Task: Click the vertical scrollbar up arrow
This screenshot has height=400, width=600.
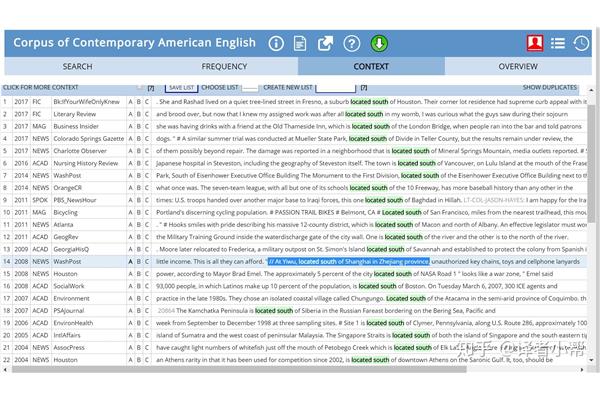Action: click(x=591, y=90)
